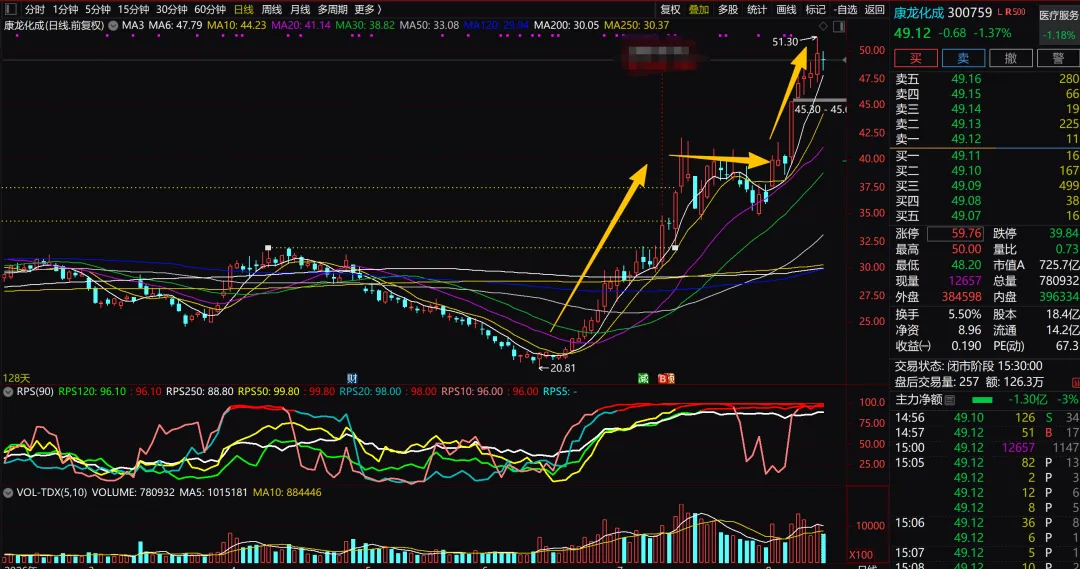This screenshot has height=569, width=1080.
Task: Activate the 画线 drawing tools
Action: pos(787,10)
